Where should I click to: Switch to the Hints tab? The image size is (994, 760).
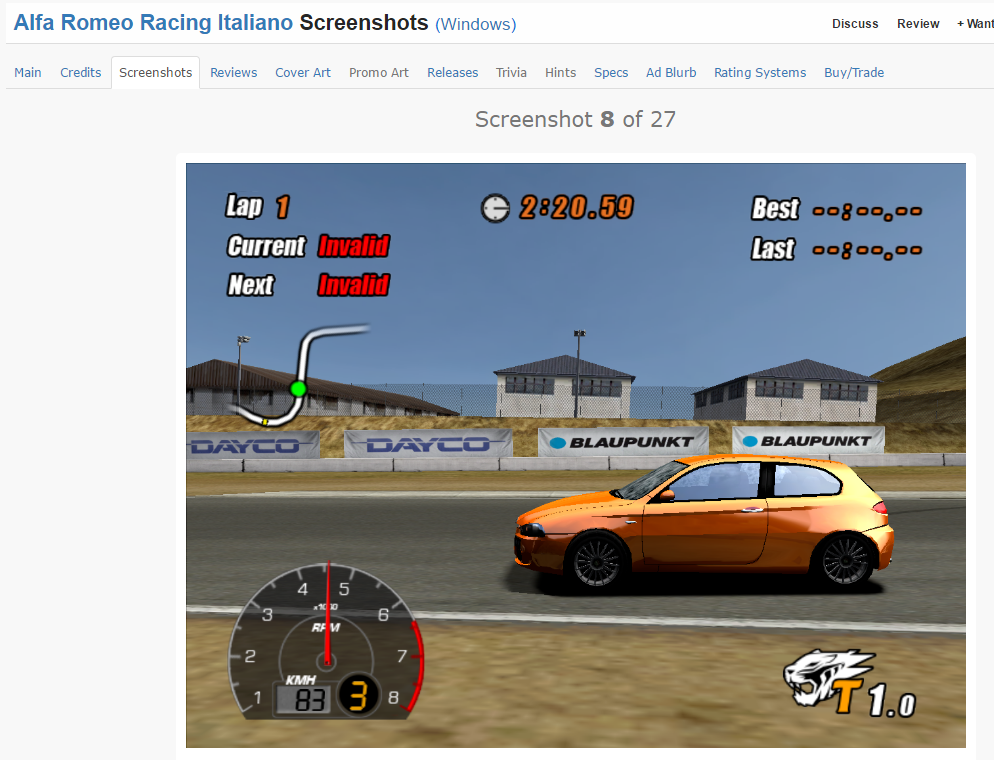(x=560, y=73)
